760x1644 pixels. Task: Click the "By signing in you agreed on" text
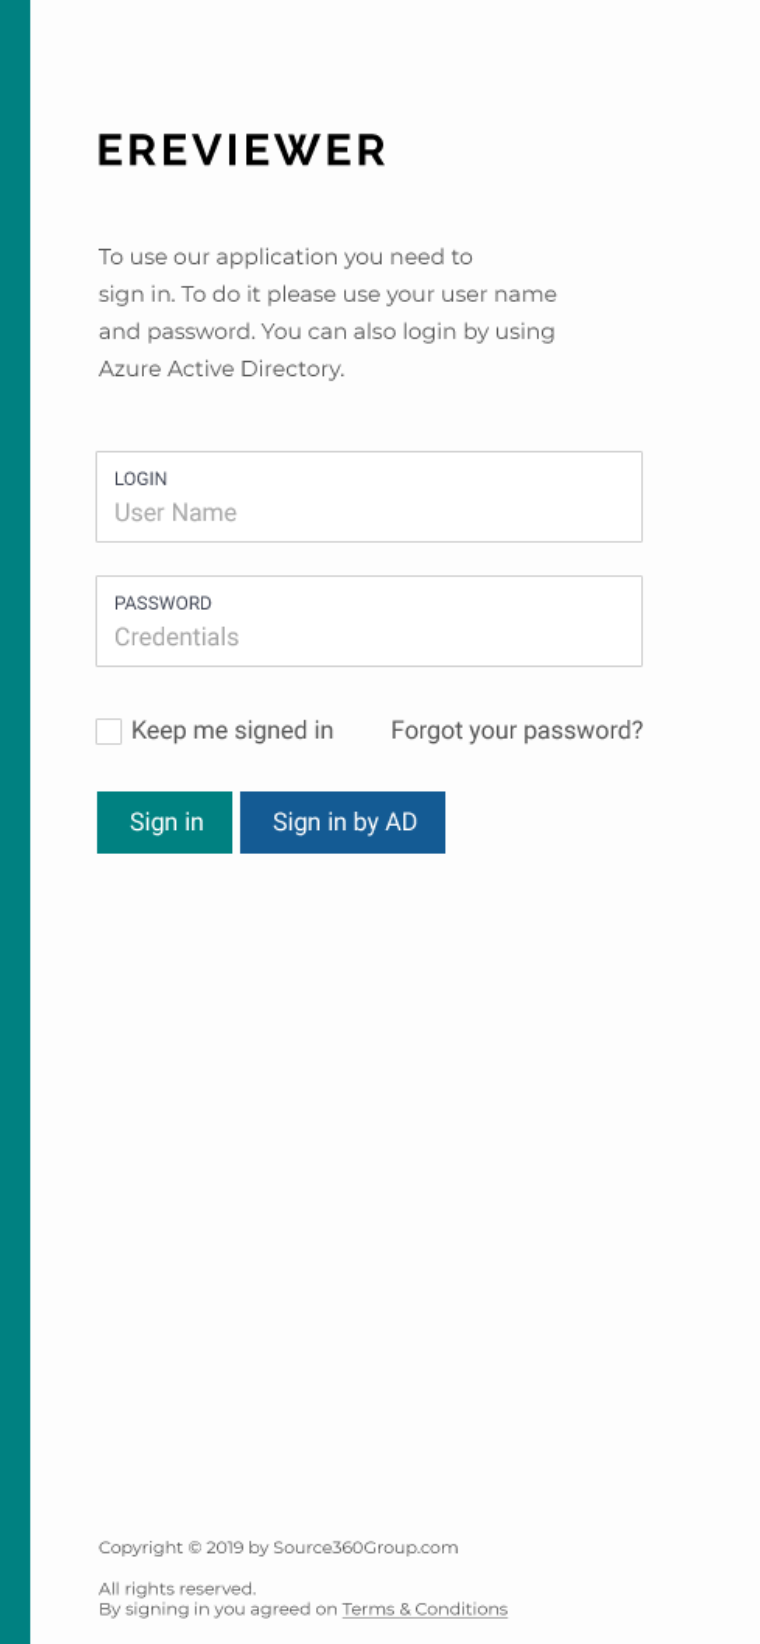pyautogui.click(x=217, y=1609)
